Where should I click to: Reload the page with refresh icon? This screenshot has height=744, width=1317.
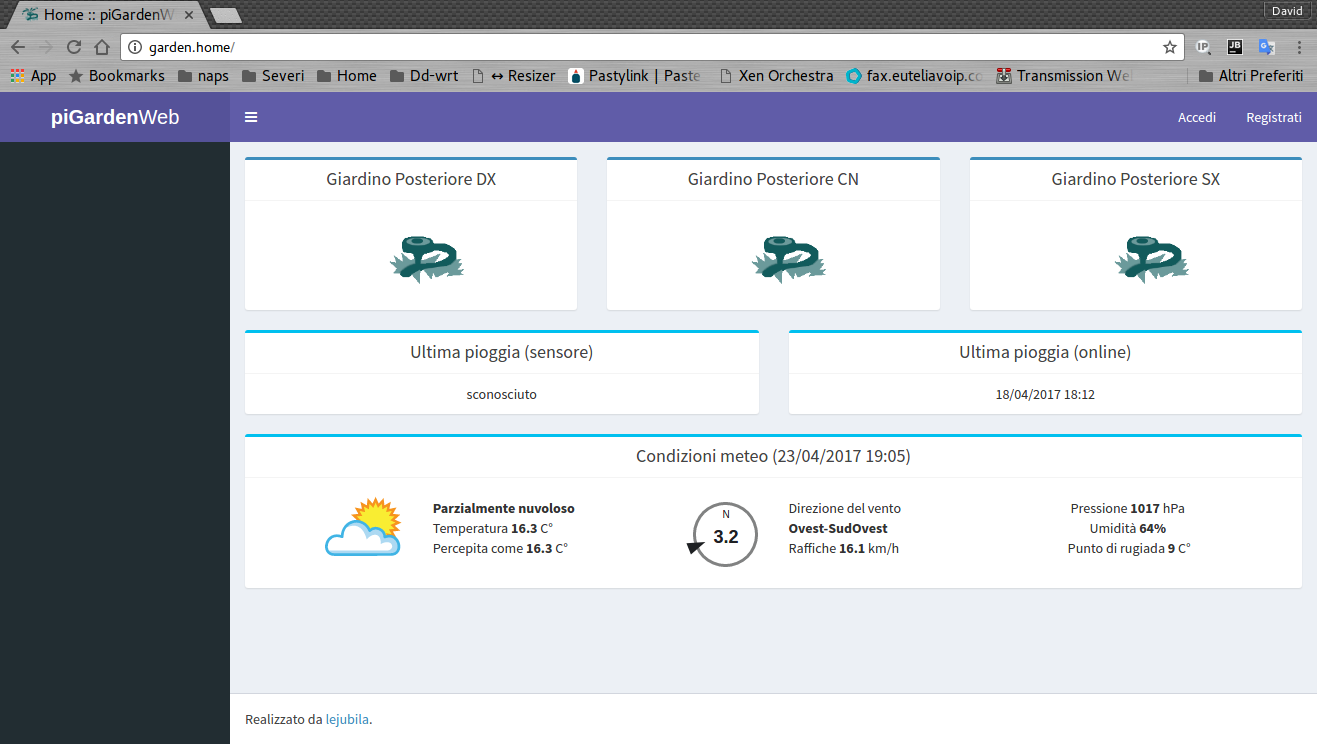pos(74,47)
